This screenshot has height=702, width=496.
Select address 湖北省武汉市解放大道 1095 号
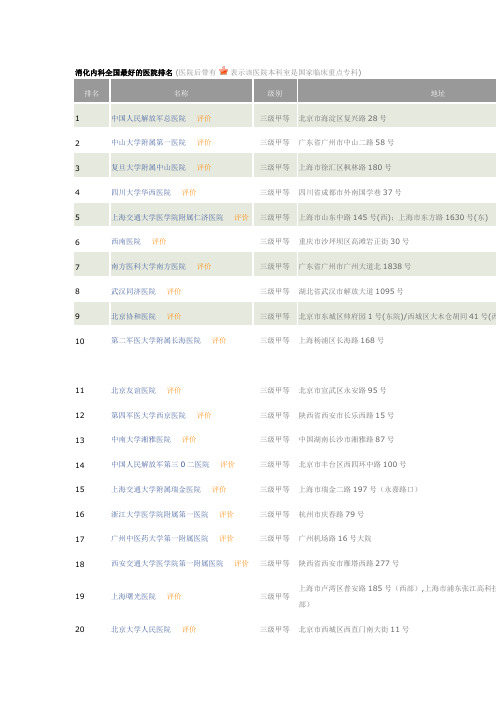(x=351, y=291)
